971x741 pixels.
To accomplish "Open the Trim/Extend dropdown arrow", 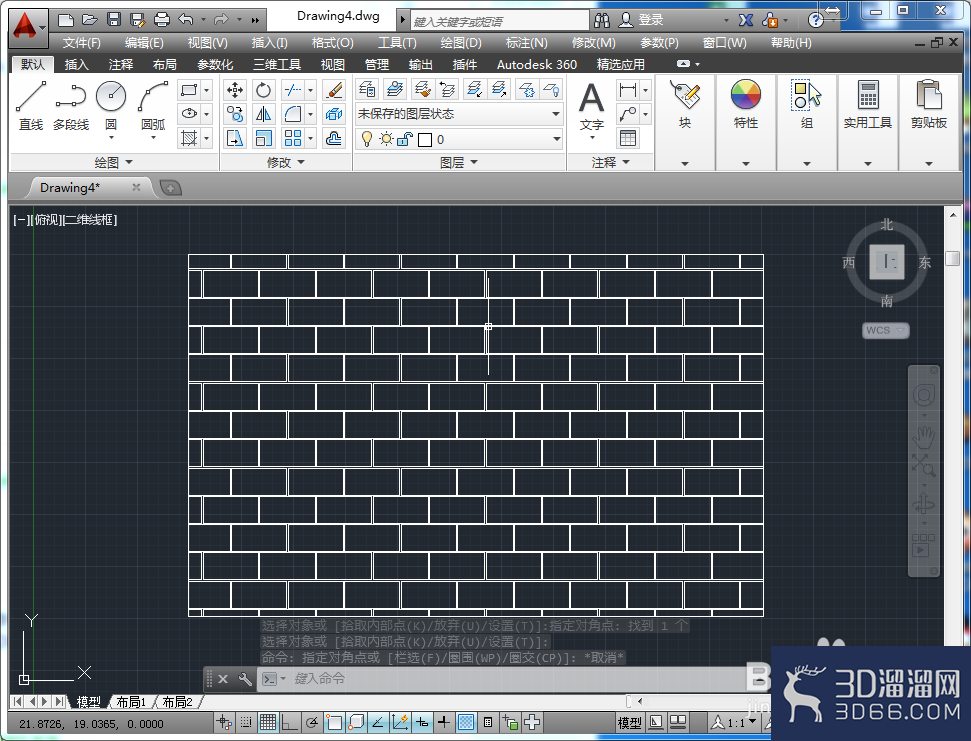I will pyautogui.click(x=311, y=90).
